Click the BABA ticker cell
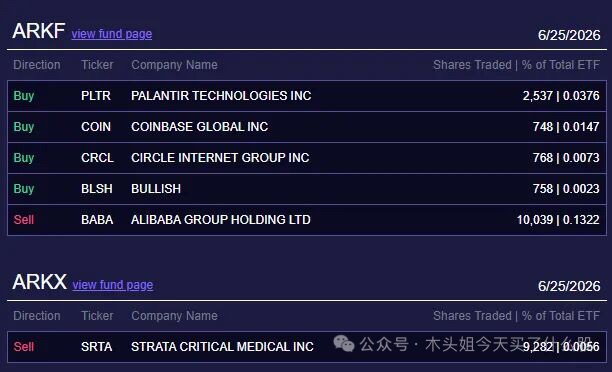 click(x=97, y=220)
